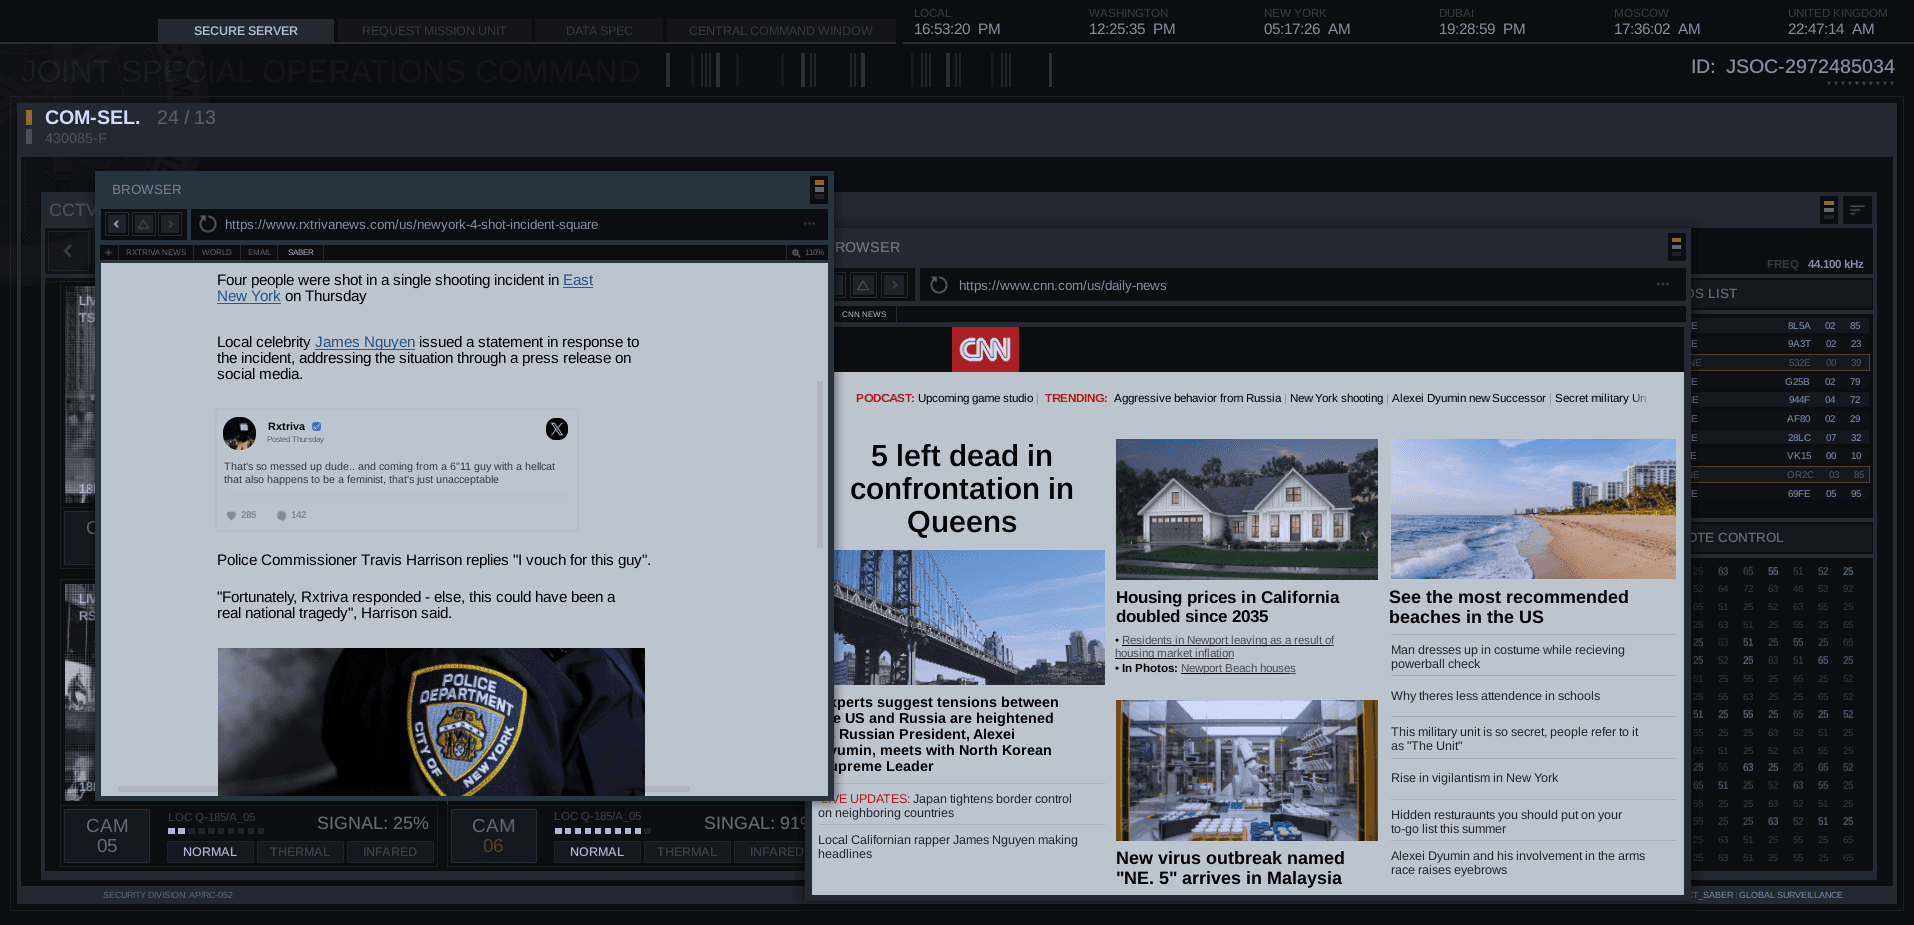Screen dimensions: 1914x925
Task: Click the home triangle icon in Rxtriva browser
Action: tap(144, 224)
